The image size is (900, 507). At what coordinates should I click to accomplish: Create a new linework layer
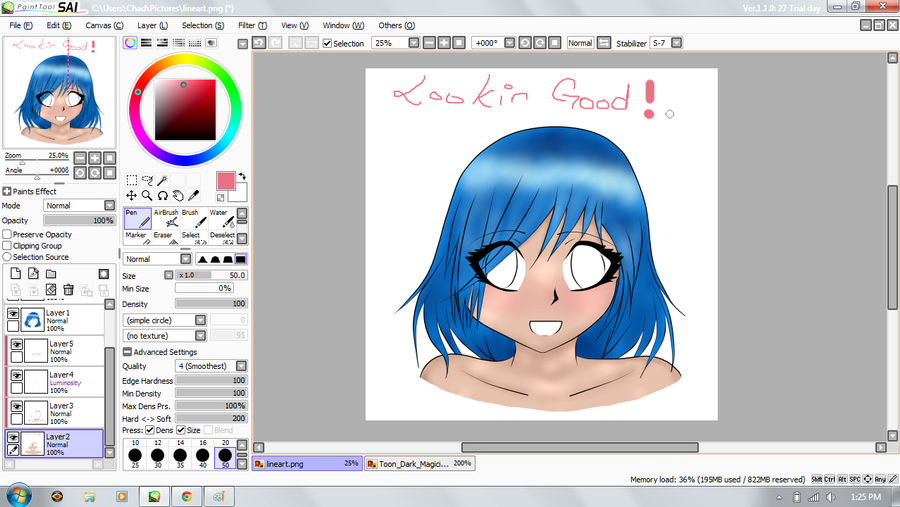[33, 274]
